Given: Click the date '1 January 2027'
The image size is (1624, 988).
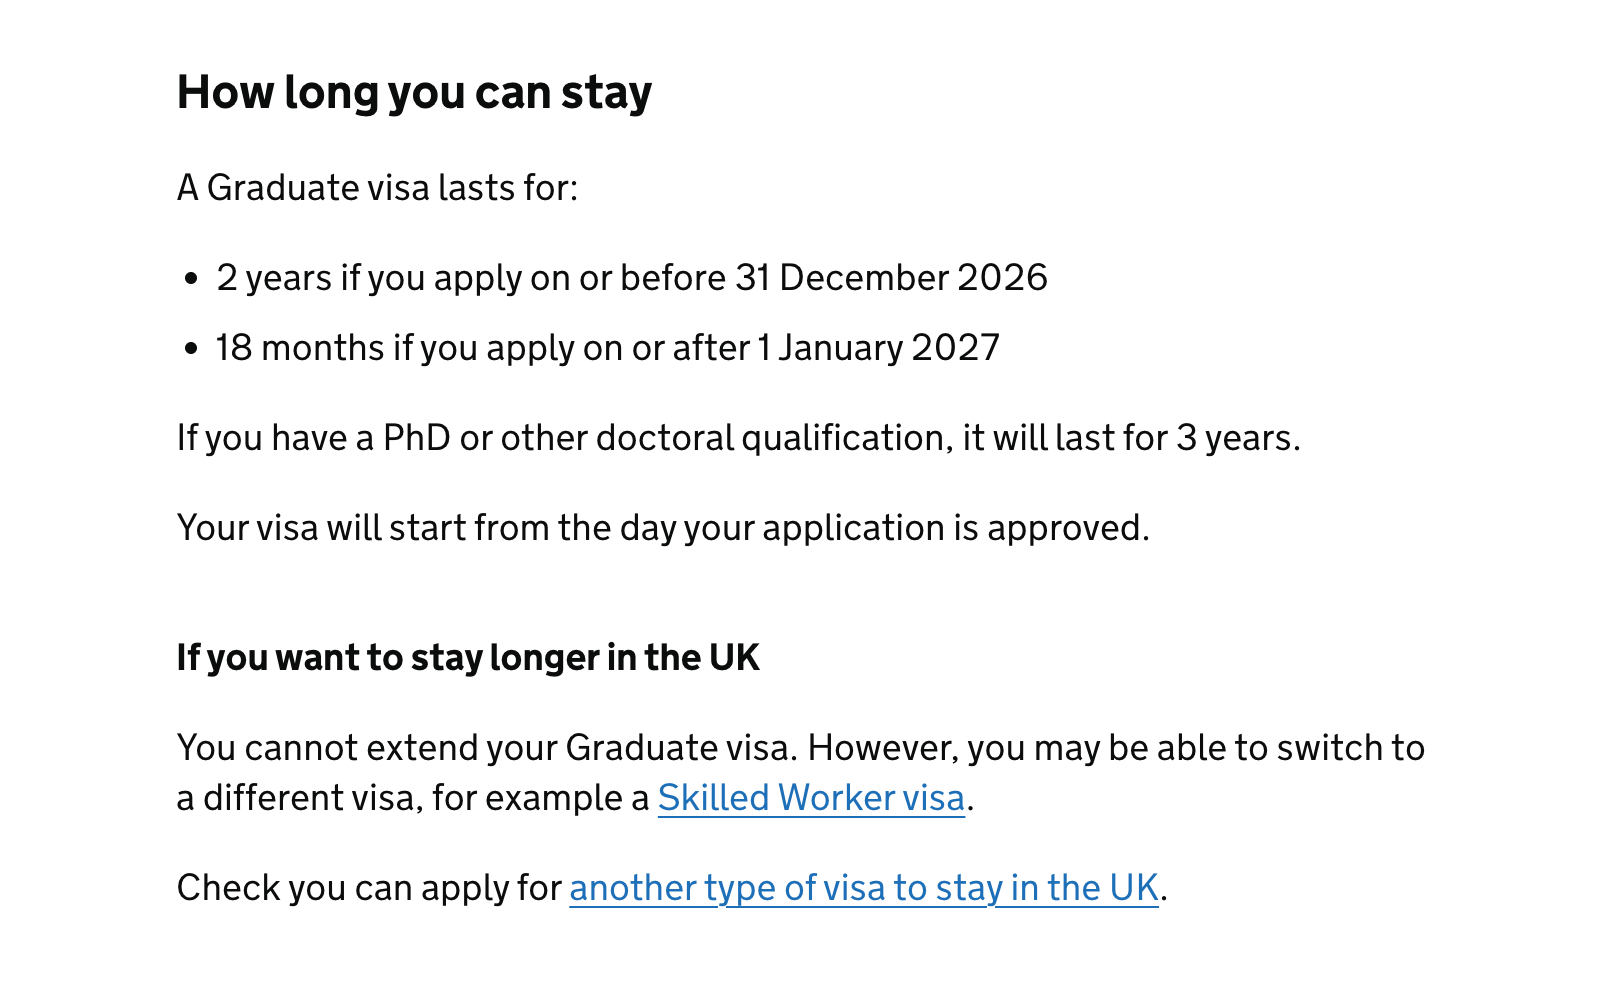Looking at the screenshot, I should click(878, 348).
